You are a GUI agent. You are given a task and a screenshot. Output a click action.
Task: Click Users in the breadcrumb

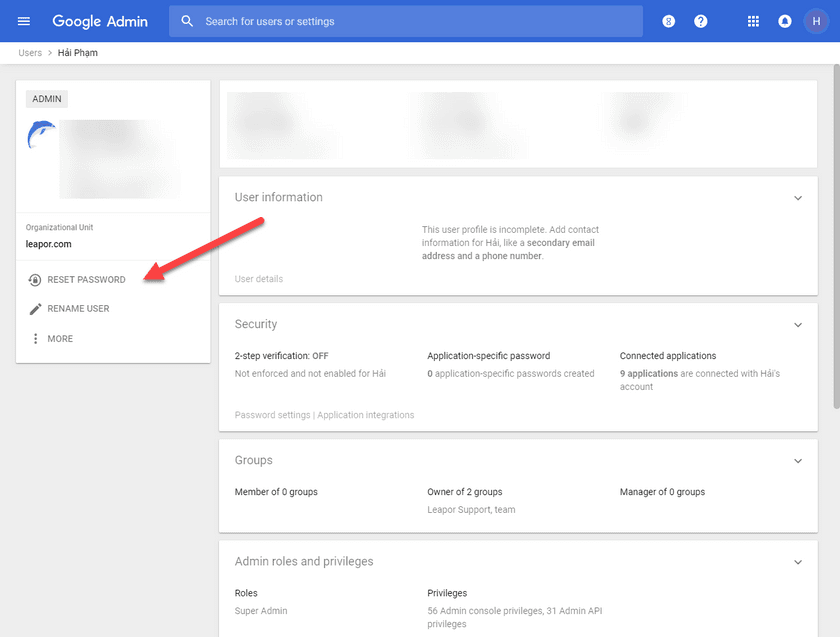tap(30, 52)
